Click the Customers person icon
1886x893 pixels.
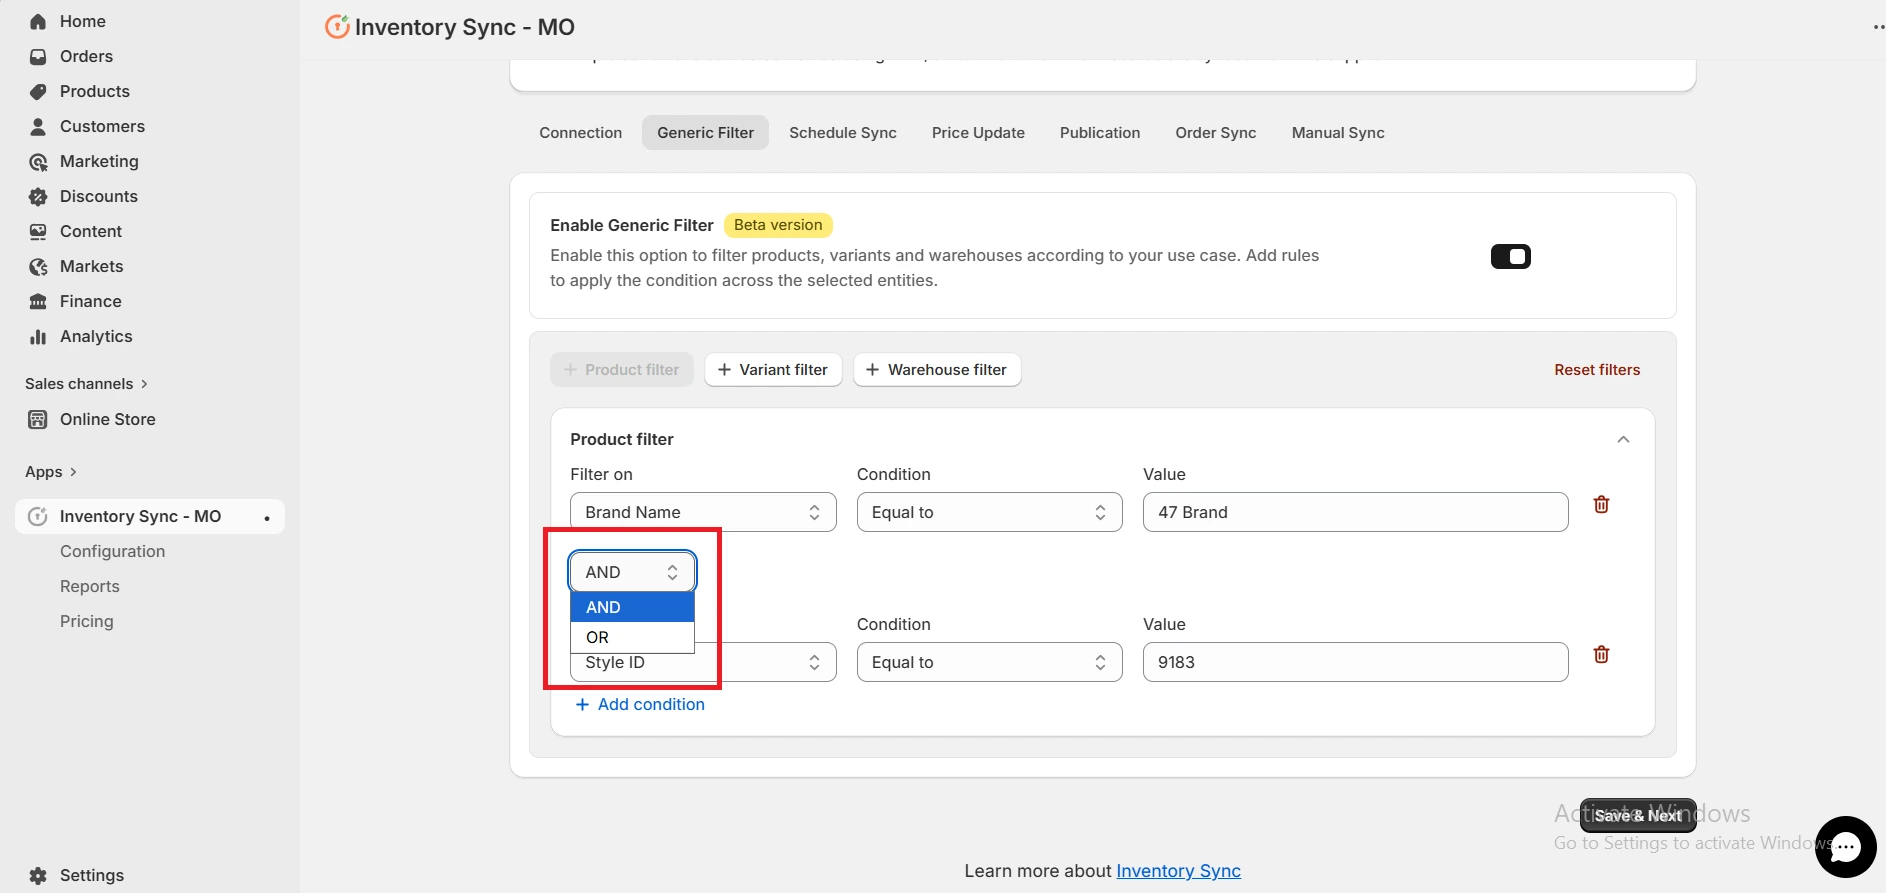38,127
